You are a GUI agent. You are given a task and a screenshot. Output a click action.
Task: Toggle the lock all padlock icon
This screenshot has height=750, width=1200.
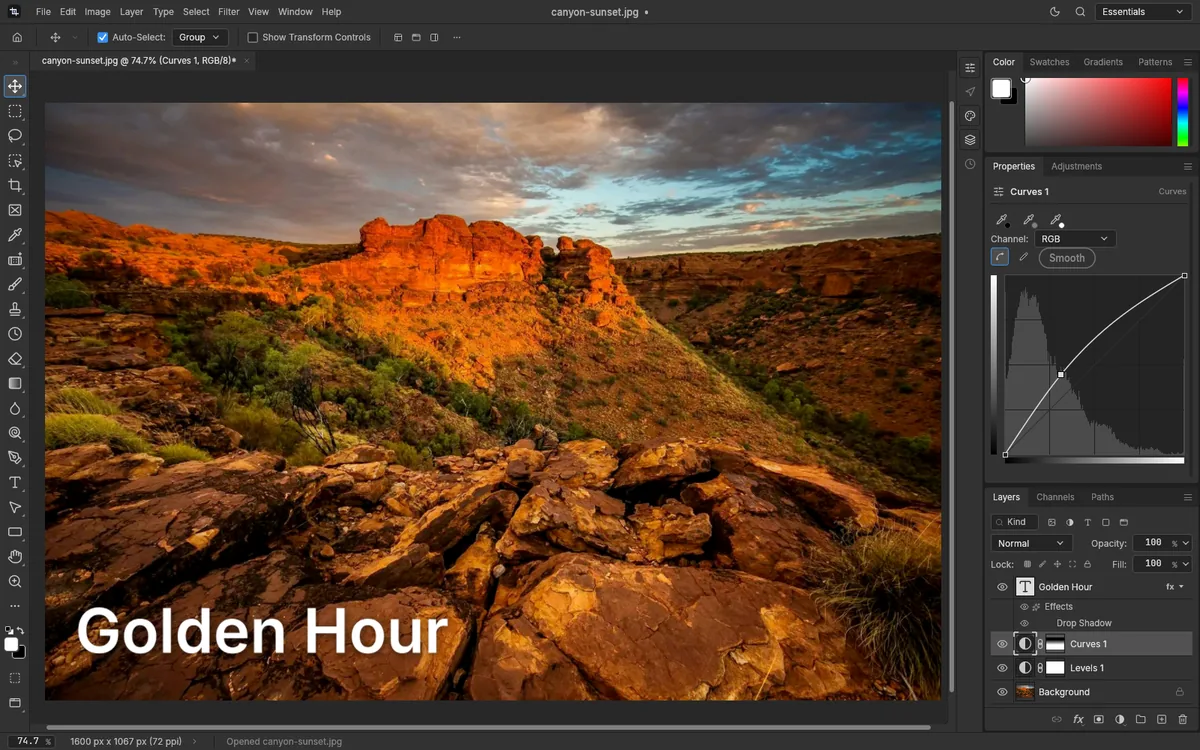pos(1087,564)
